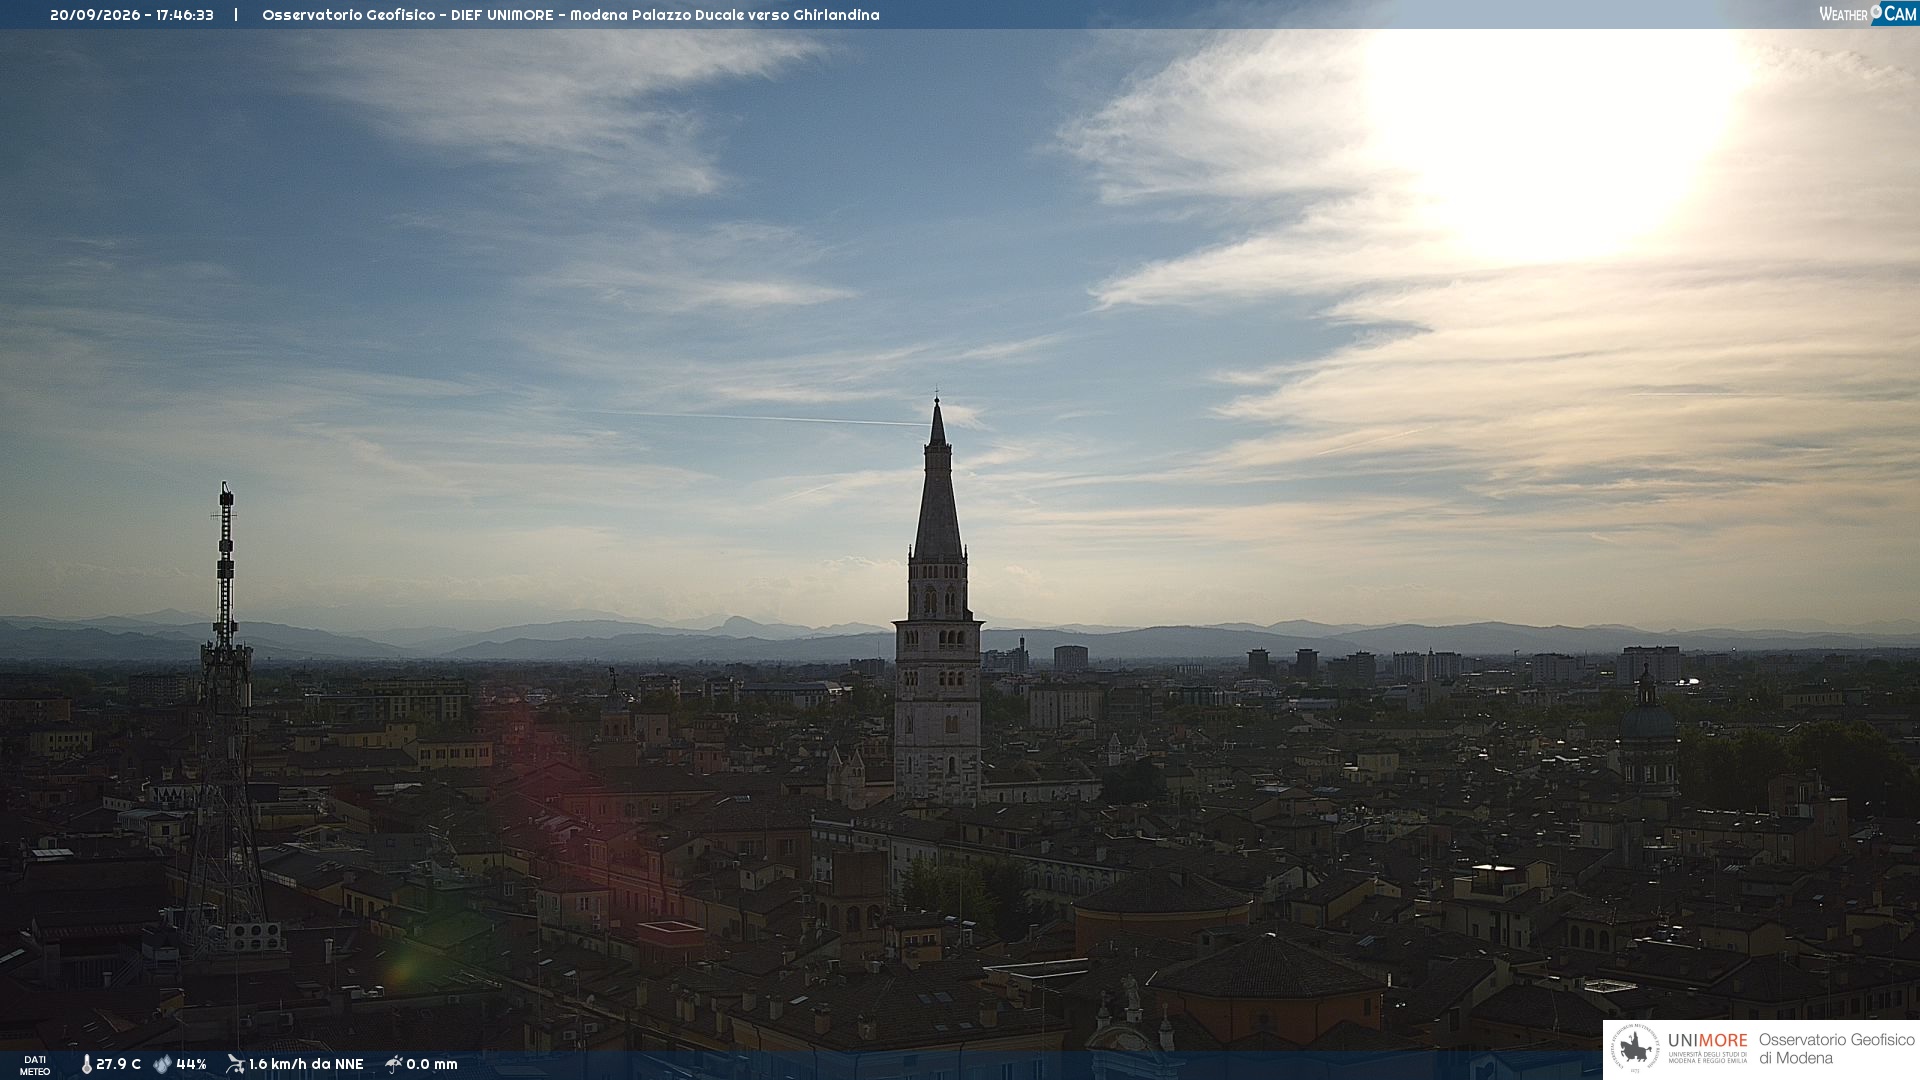Open the WeatherCam logo

coord(1868,13)
